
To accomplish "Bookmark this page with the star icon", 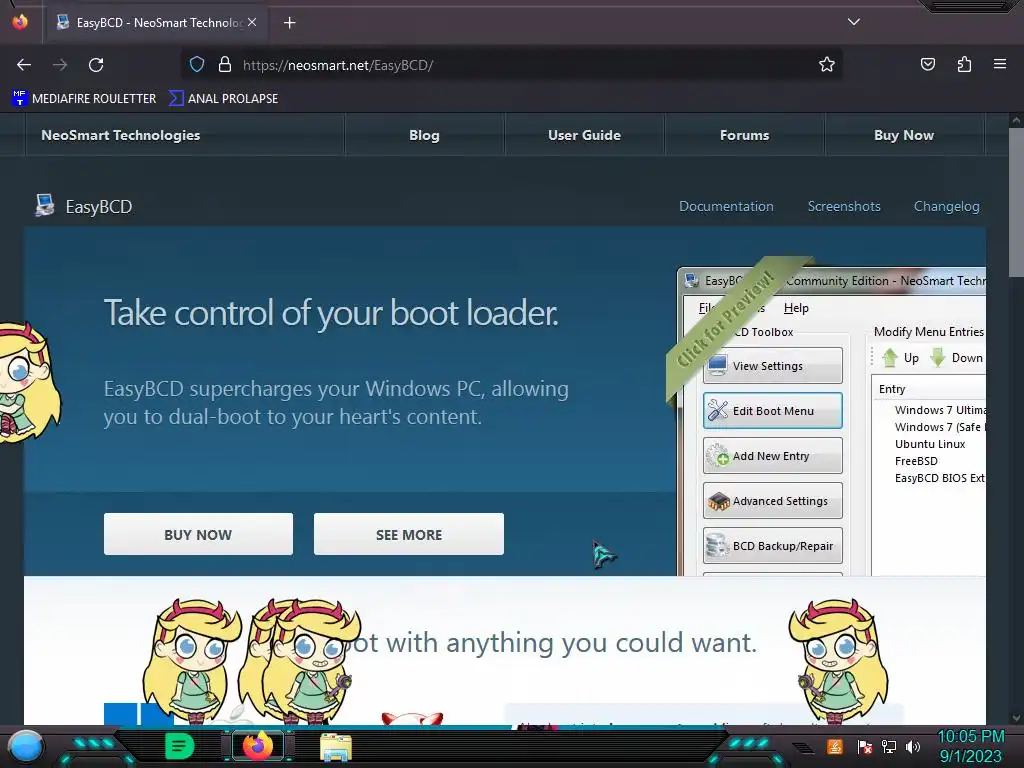I will pos(827,64).
